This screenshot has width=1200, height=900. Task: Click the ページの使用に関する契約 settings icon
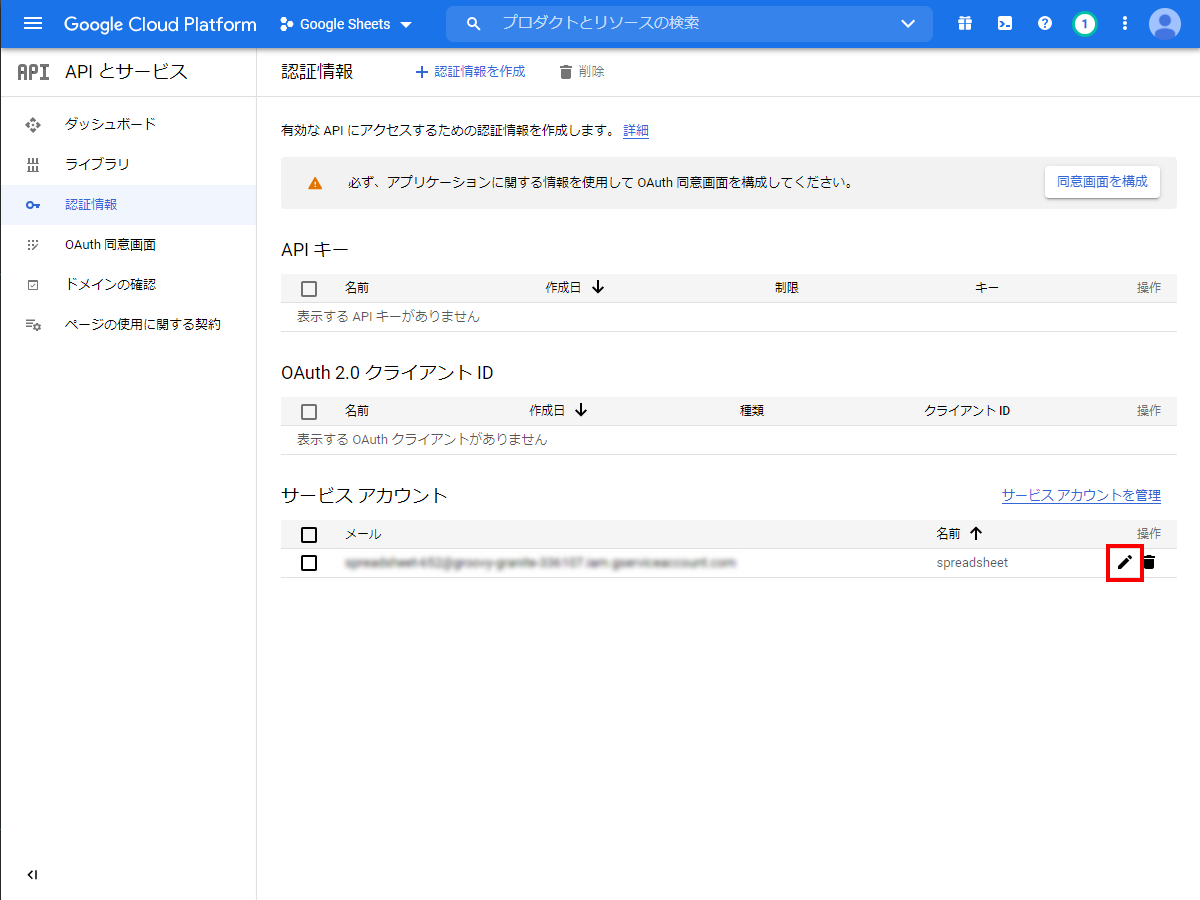[33, 325]
